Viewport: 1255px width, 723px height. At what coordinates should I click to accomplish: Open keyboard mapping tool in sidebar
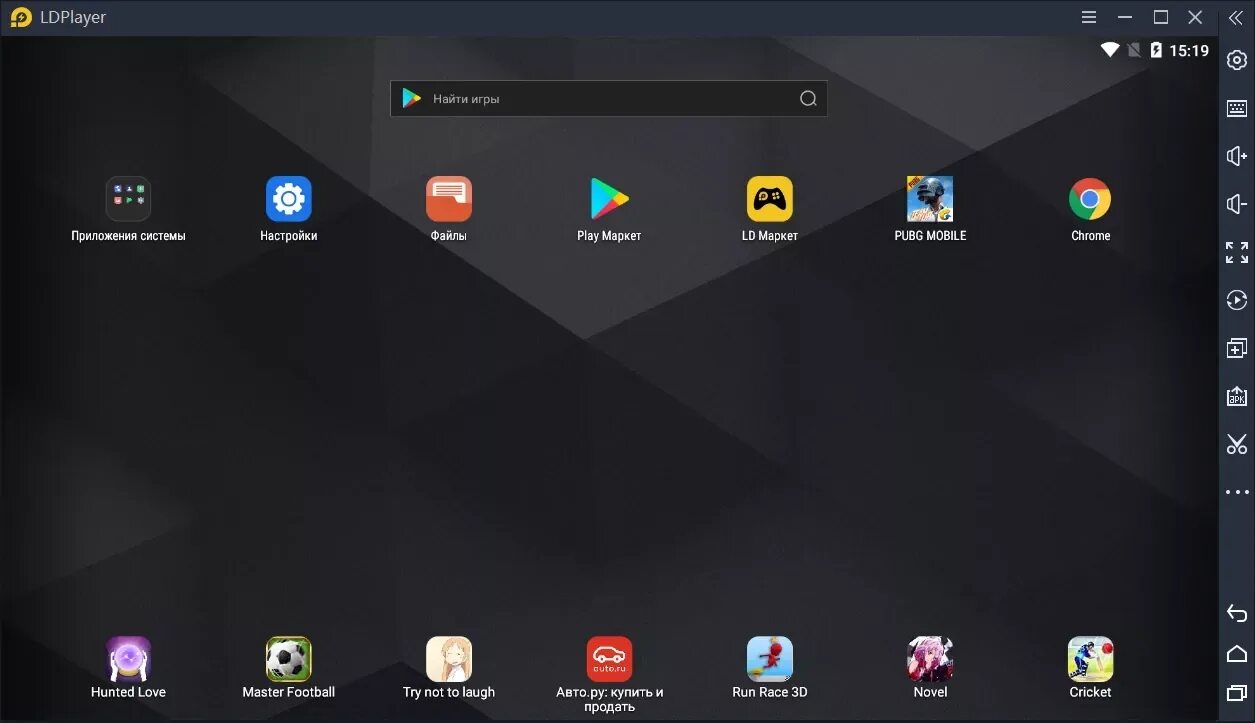tap(1237, 108)
